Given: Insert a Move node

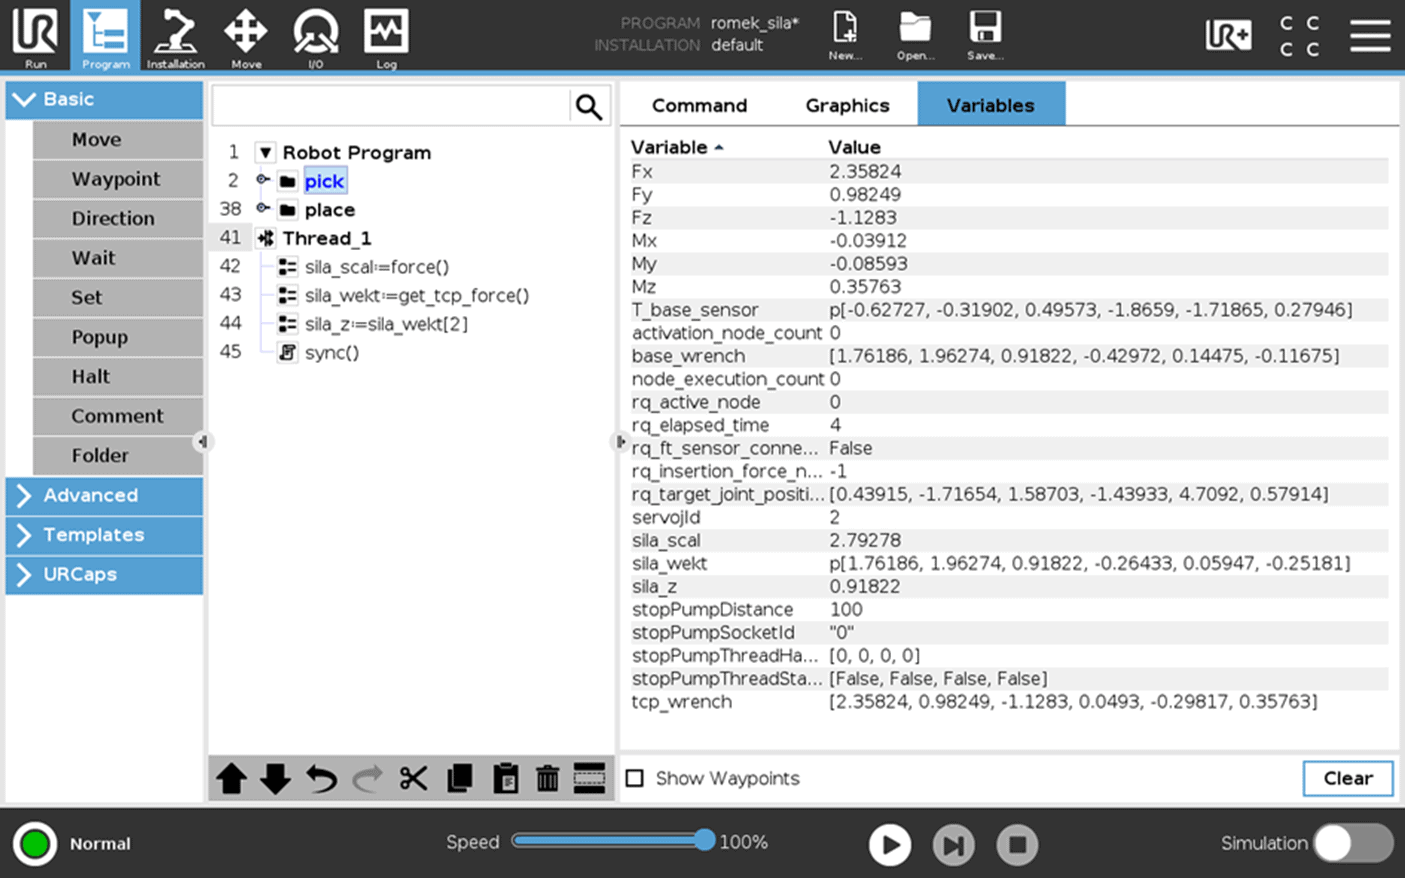Looking at the screenshot, I should click(x=117, y=140).
